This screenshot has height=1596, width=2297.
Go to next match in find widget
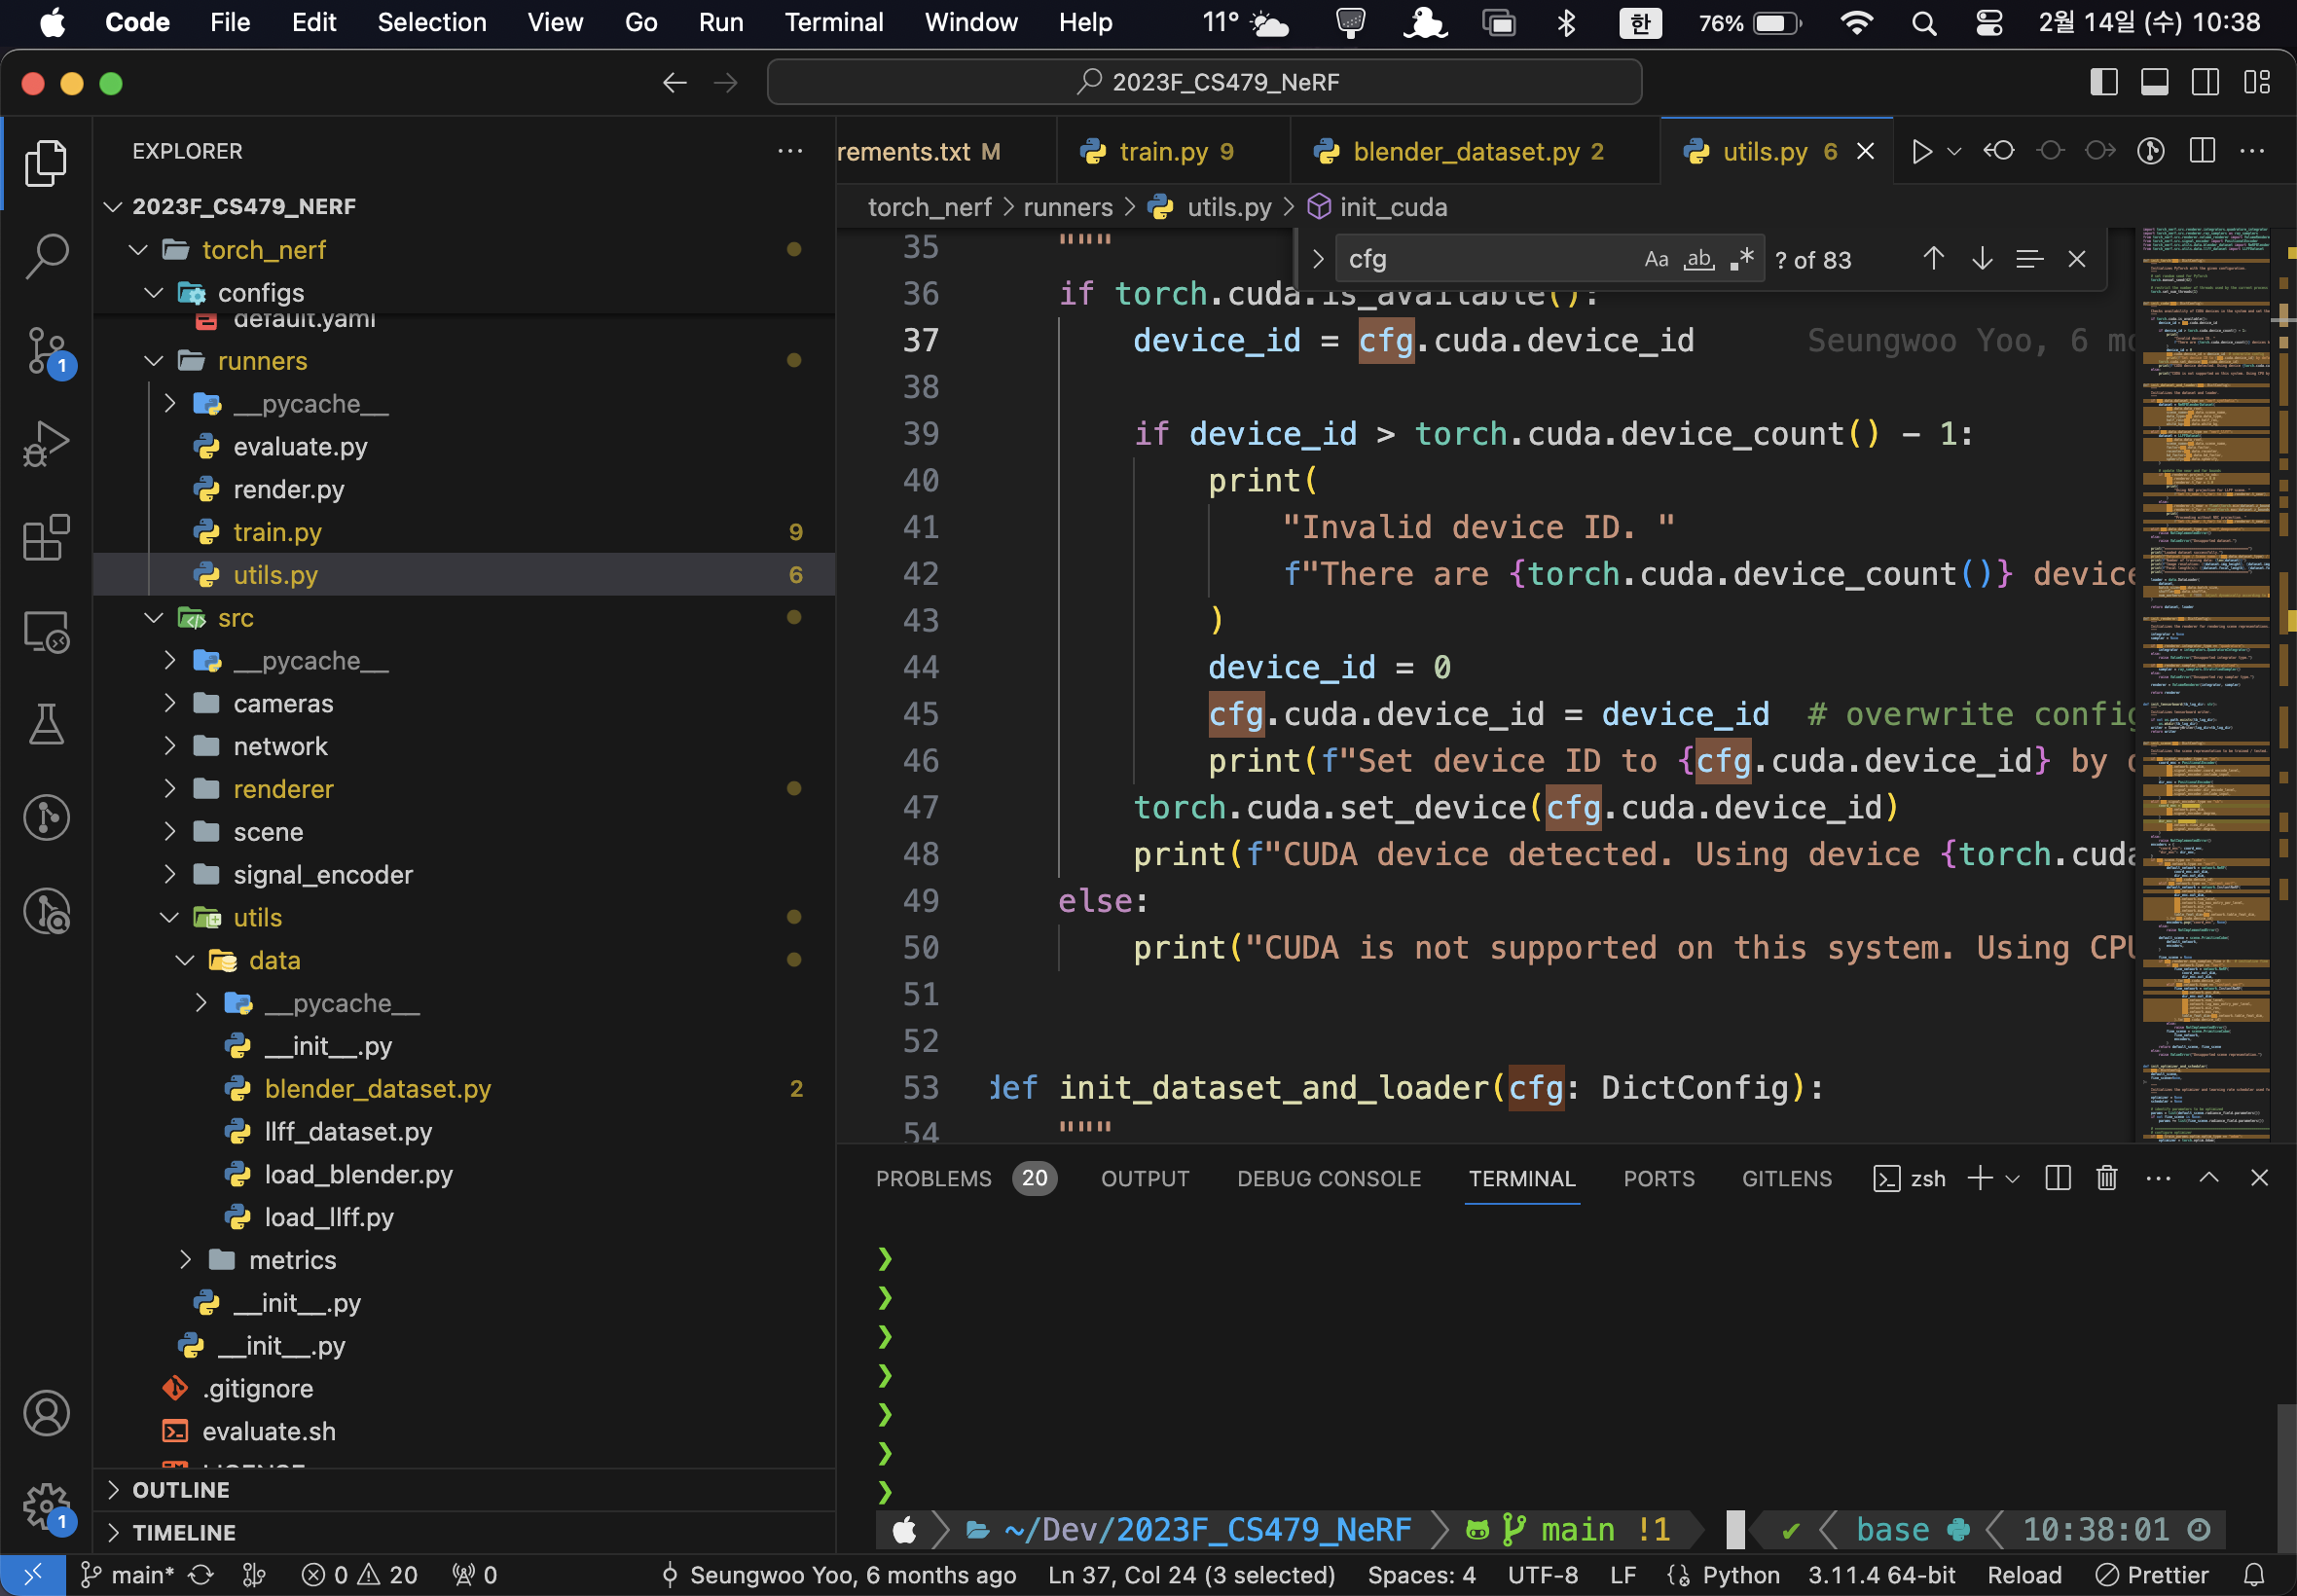point(1981,259)
